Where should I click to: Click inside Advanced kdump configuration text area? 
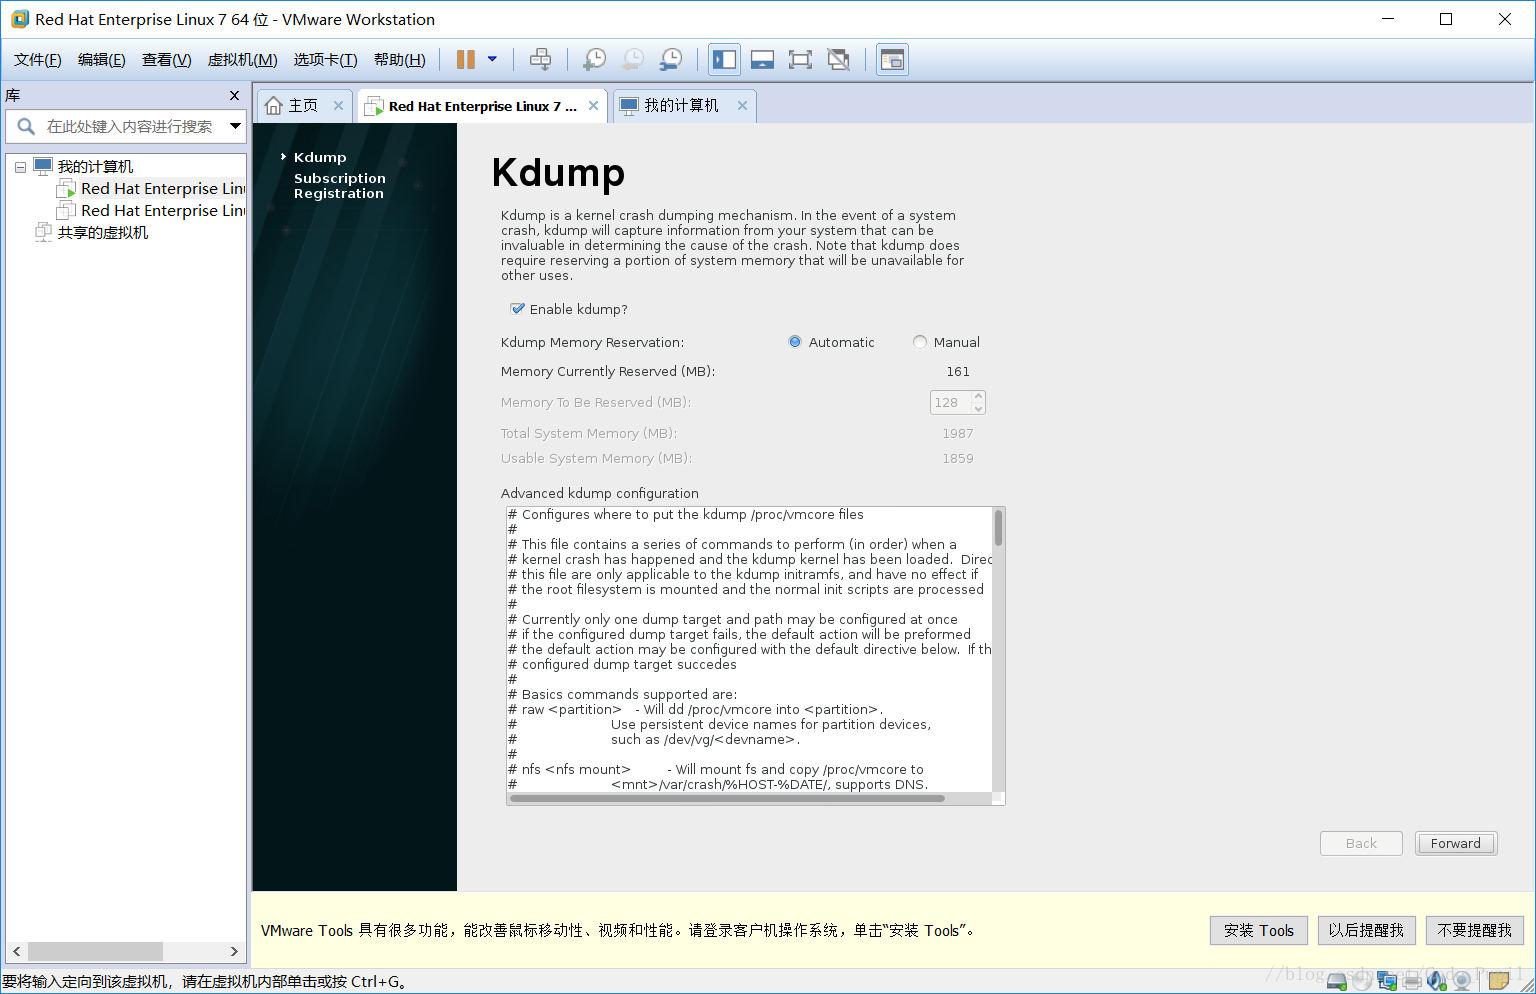tap(750, 650)
